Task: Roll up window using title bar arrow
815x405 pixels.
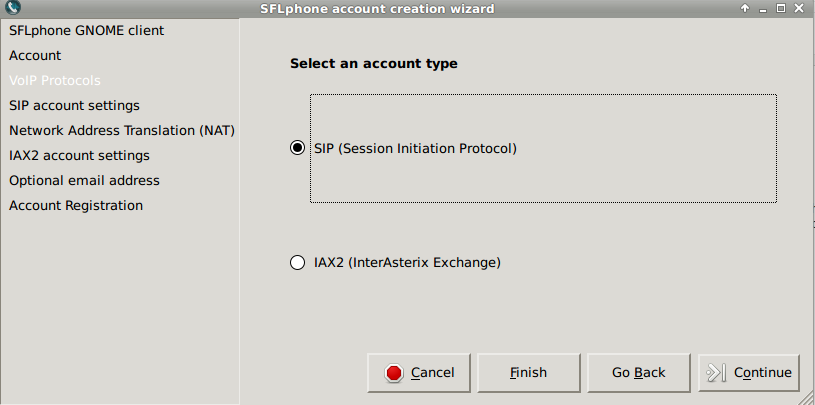Action: [x=745, y=8]
